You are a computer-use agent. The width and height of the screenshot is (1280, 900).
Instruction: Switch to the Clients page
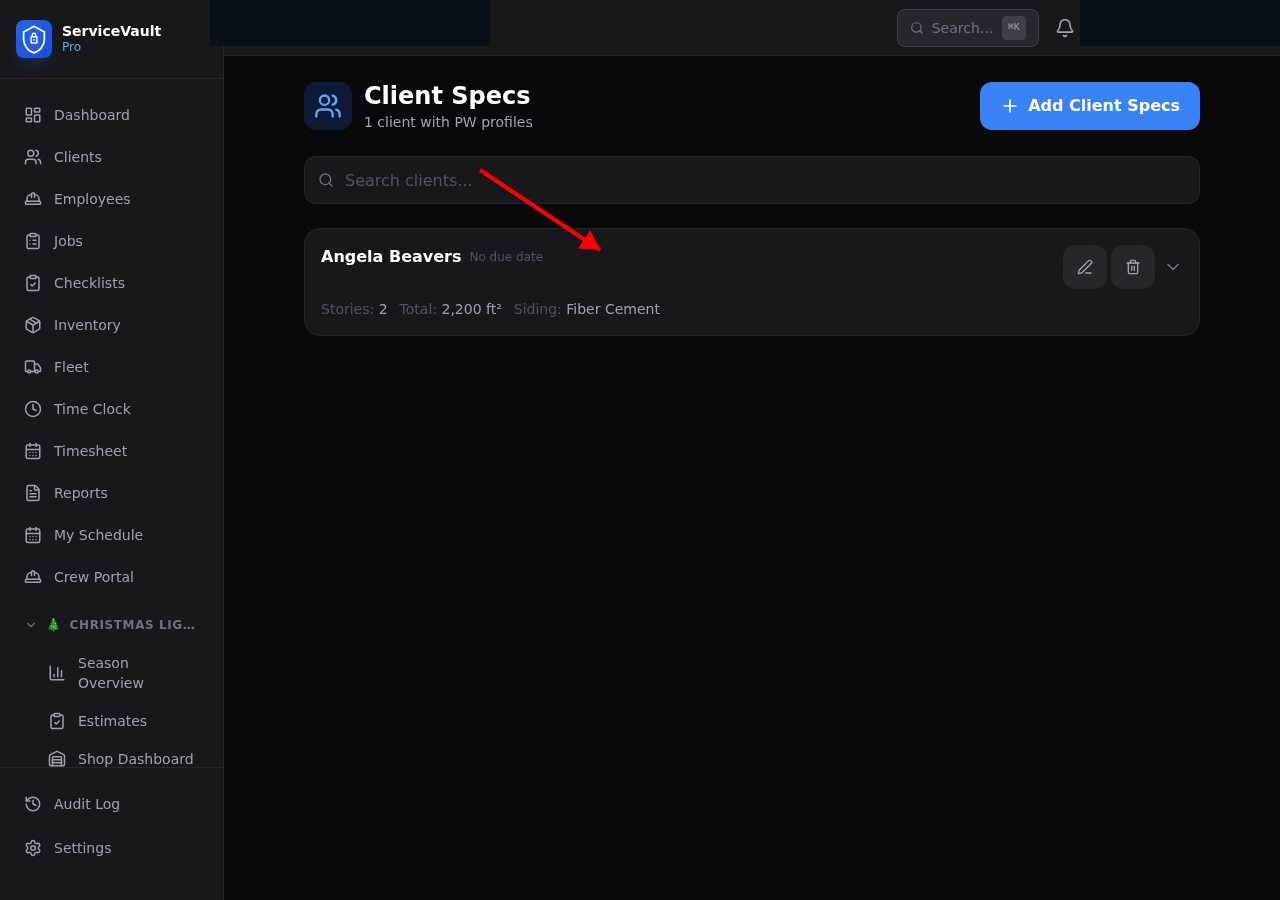pos(77,156)
